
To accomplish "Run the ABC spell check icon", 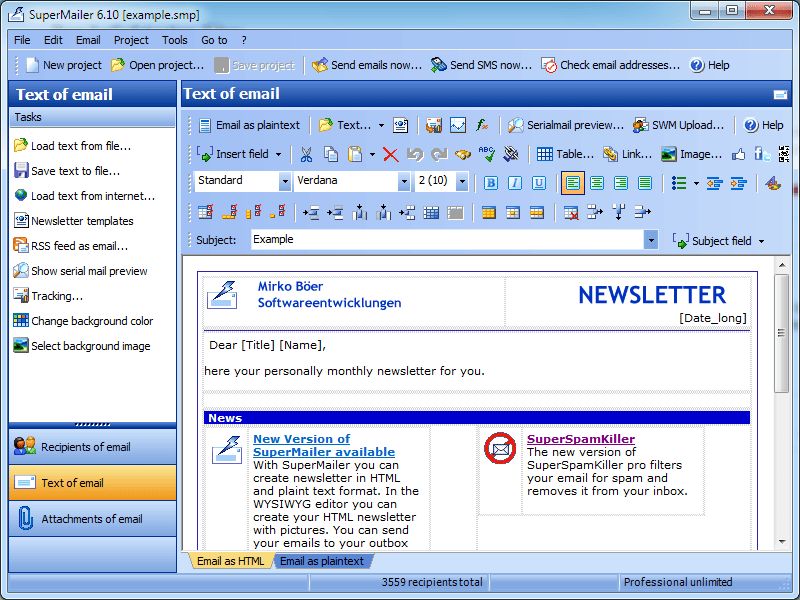I will [x=487, y=154].
